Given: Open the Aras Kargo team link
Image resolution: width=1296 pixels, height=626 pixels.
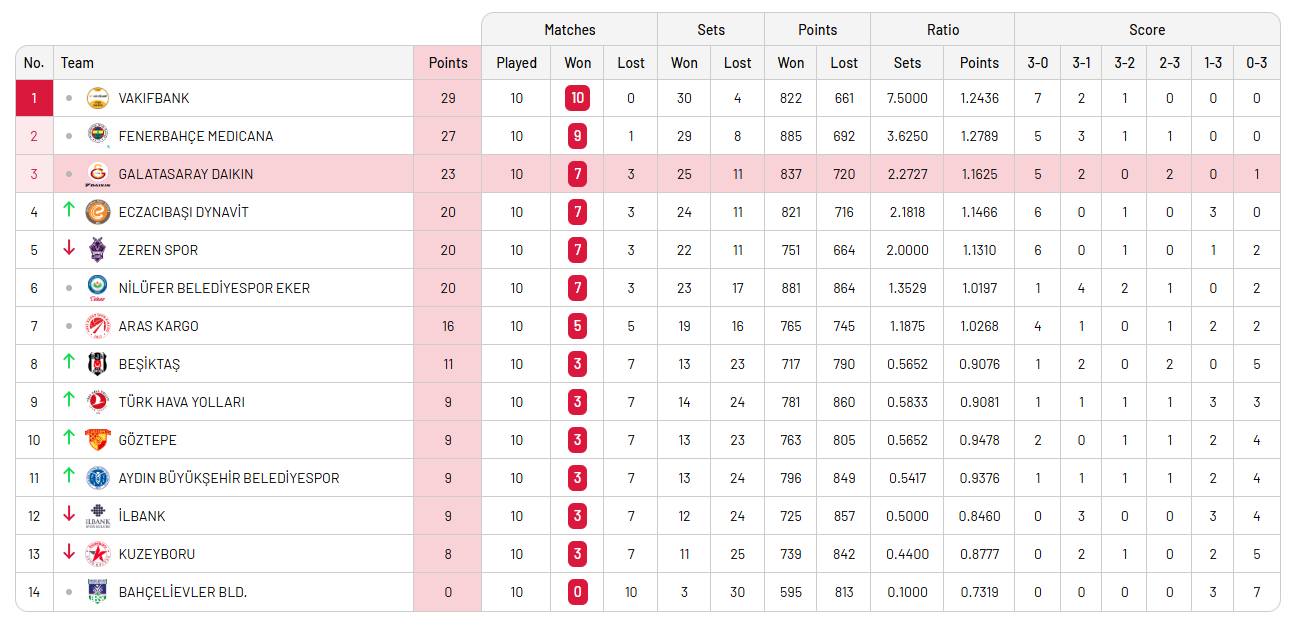Looking at the screenshot, I should [158, 326].
